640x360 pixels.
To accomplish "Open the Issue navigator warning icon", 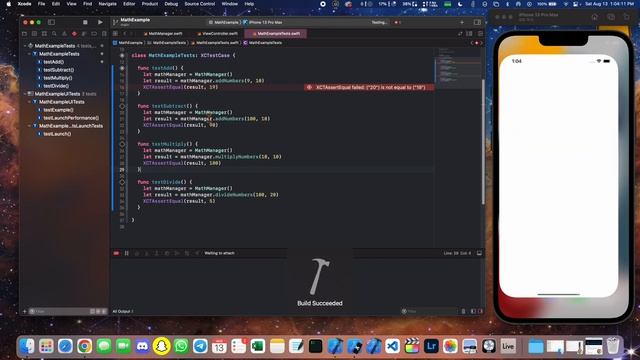I will click(64, 33).
